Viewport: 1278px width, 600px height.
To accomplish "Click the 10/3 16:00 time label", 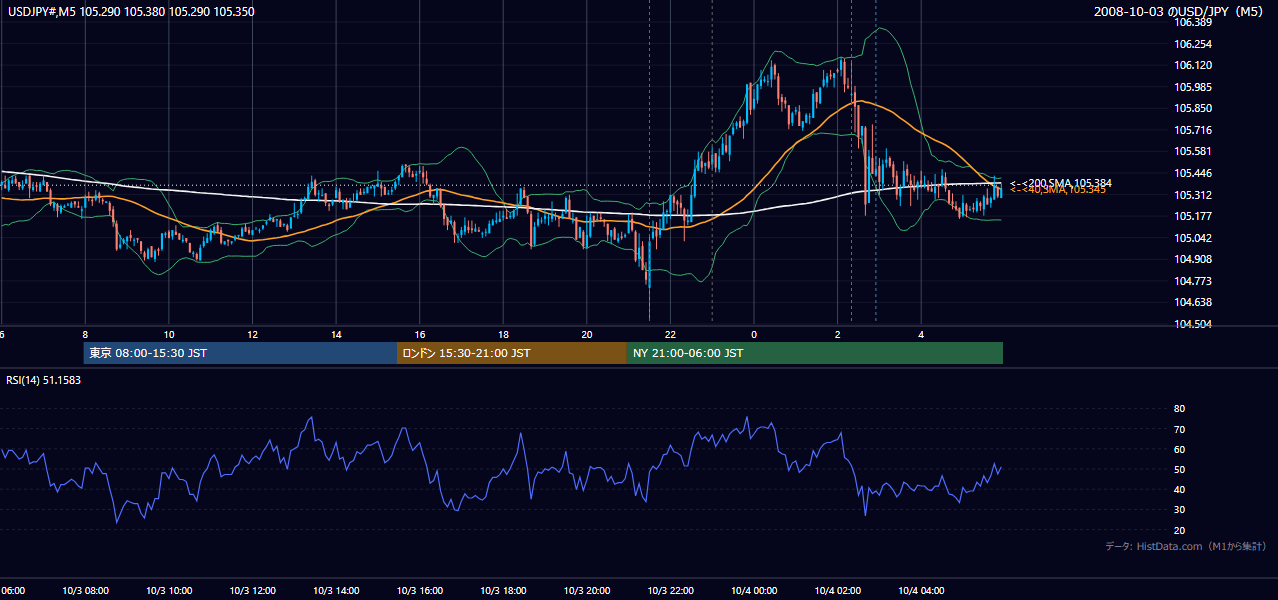I will (420, 590).
